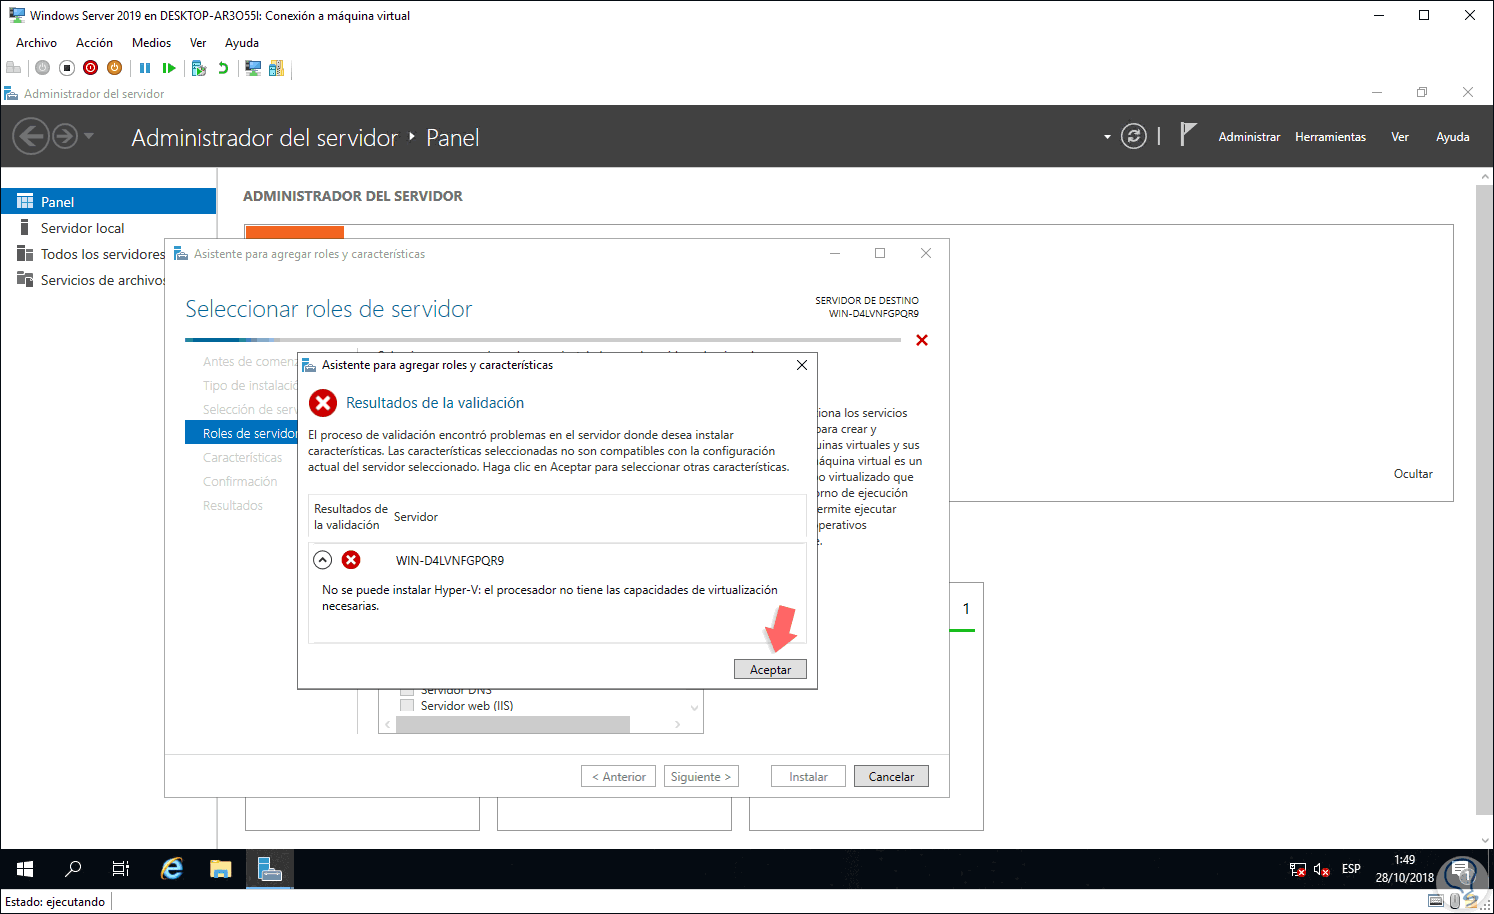
Task: Click the red X error mark in the wizard
Action: [922, 340]
